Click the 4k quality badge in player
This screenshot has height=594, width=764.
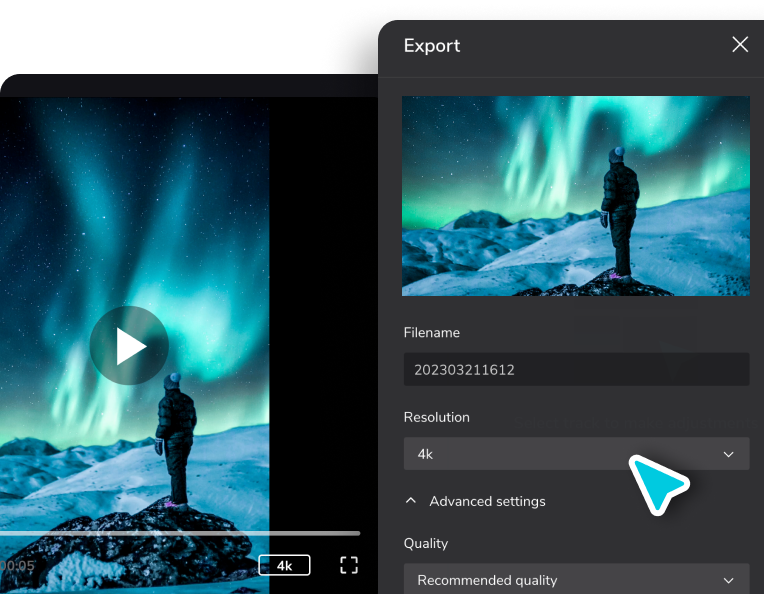[x=284, y=565]
